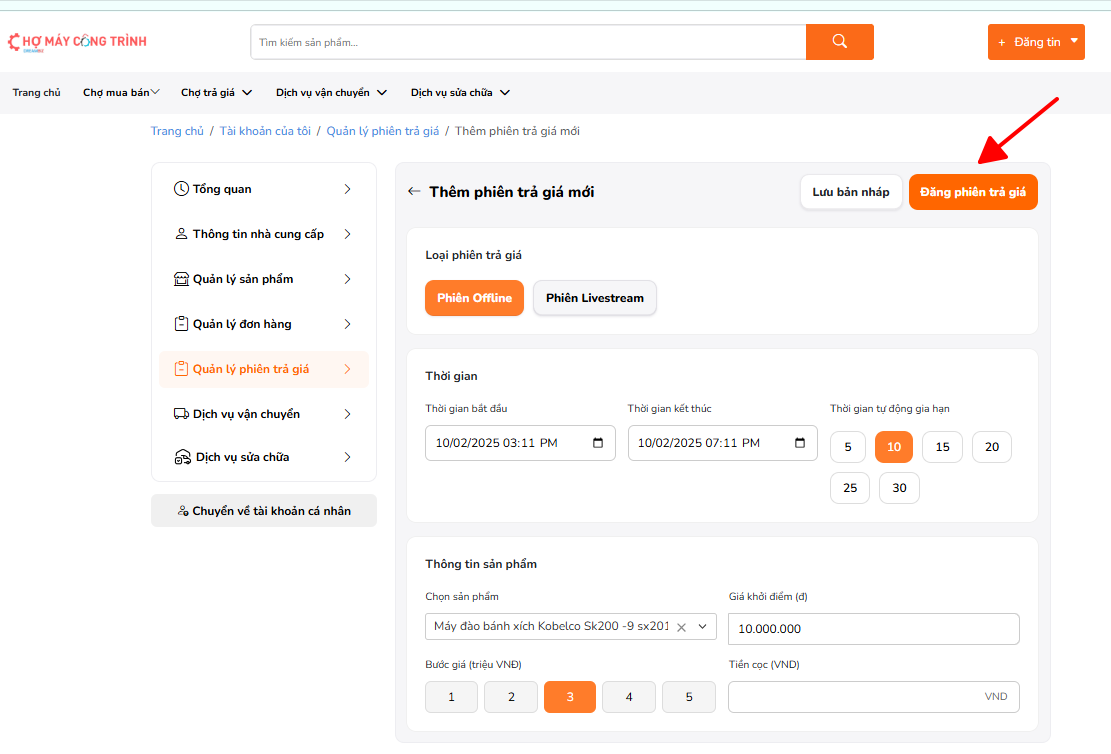Open Chợ trả giá menu
Image resolution: width=1111 pixels, height=754 pixels.
pos(216,93)
